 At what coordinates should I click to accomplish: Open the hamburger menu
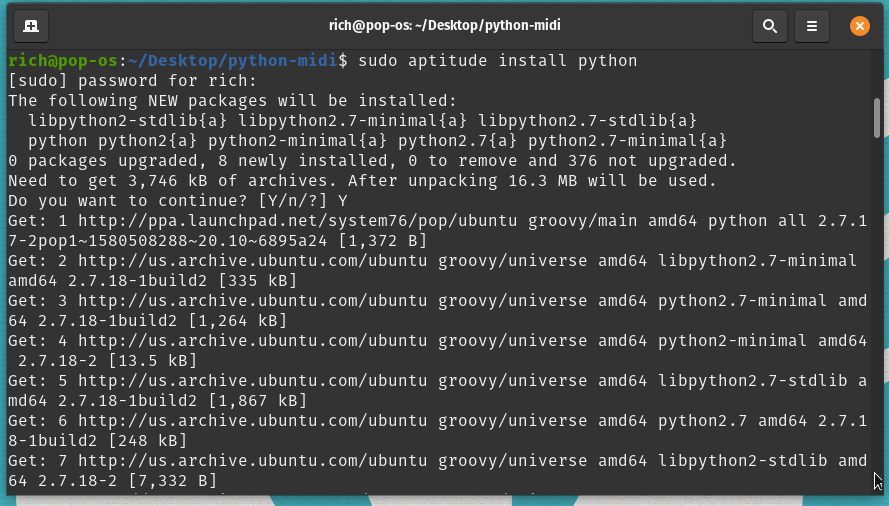click(812, 26)
